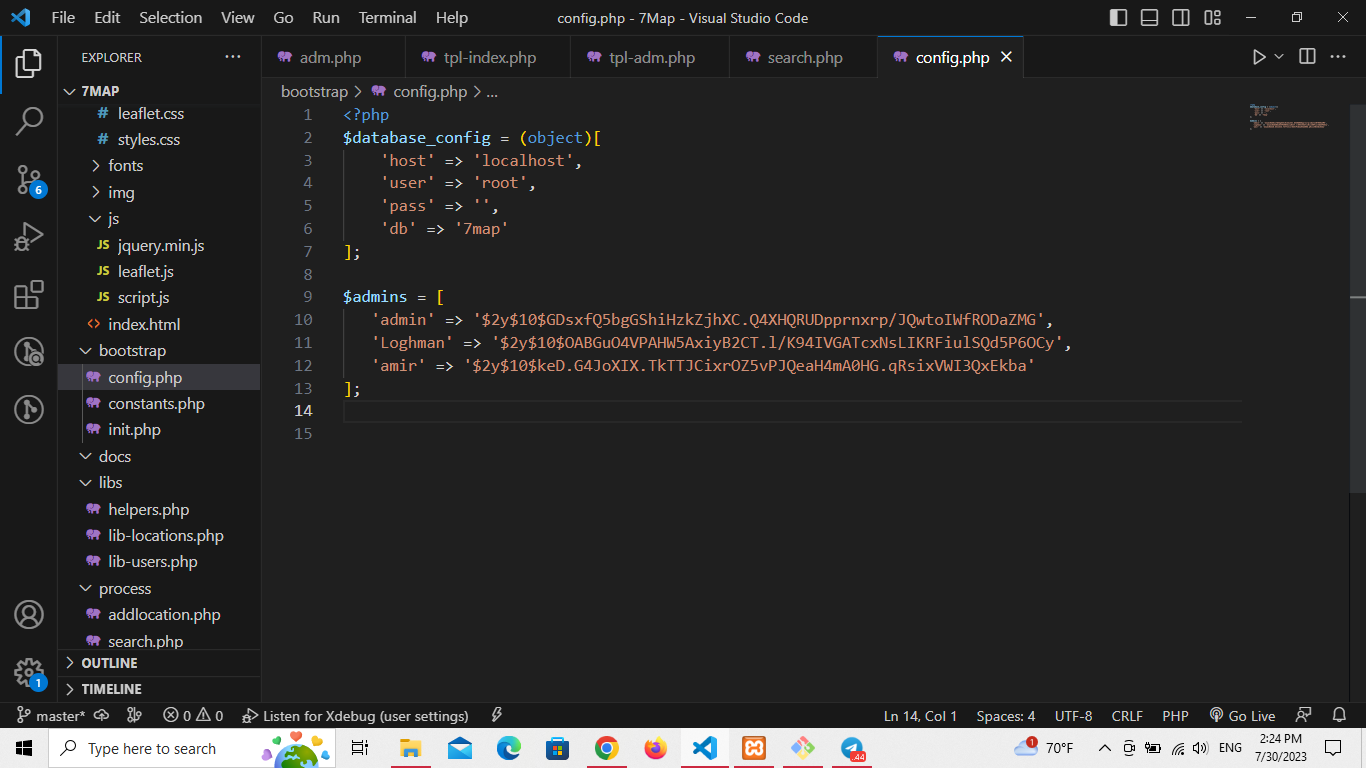The height and width of the screenshot is (768, 1366).
Task: Switch to the search.php tab
Action: pos(804,57)
